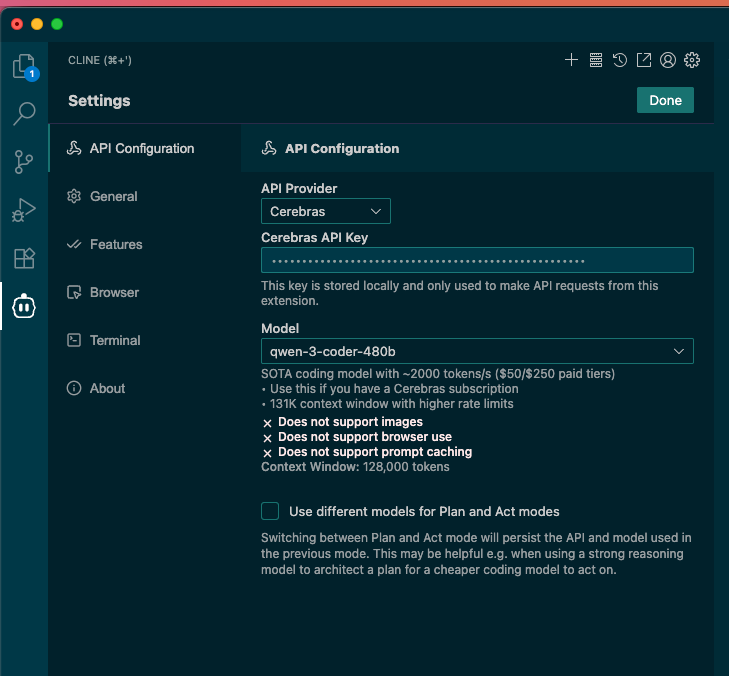Click the Settings heading text
The height and width of the screenshot is (676, 729).
point(99,100)
